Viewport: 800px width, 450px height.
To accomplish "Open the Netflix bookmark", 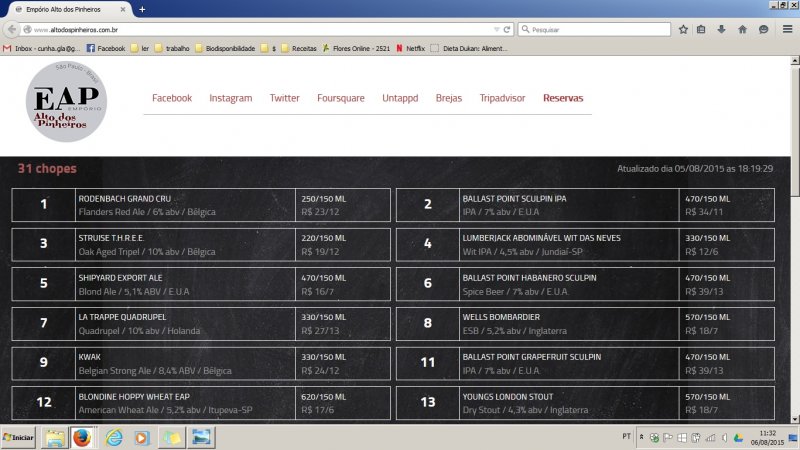I will [410, 48].
